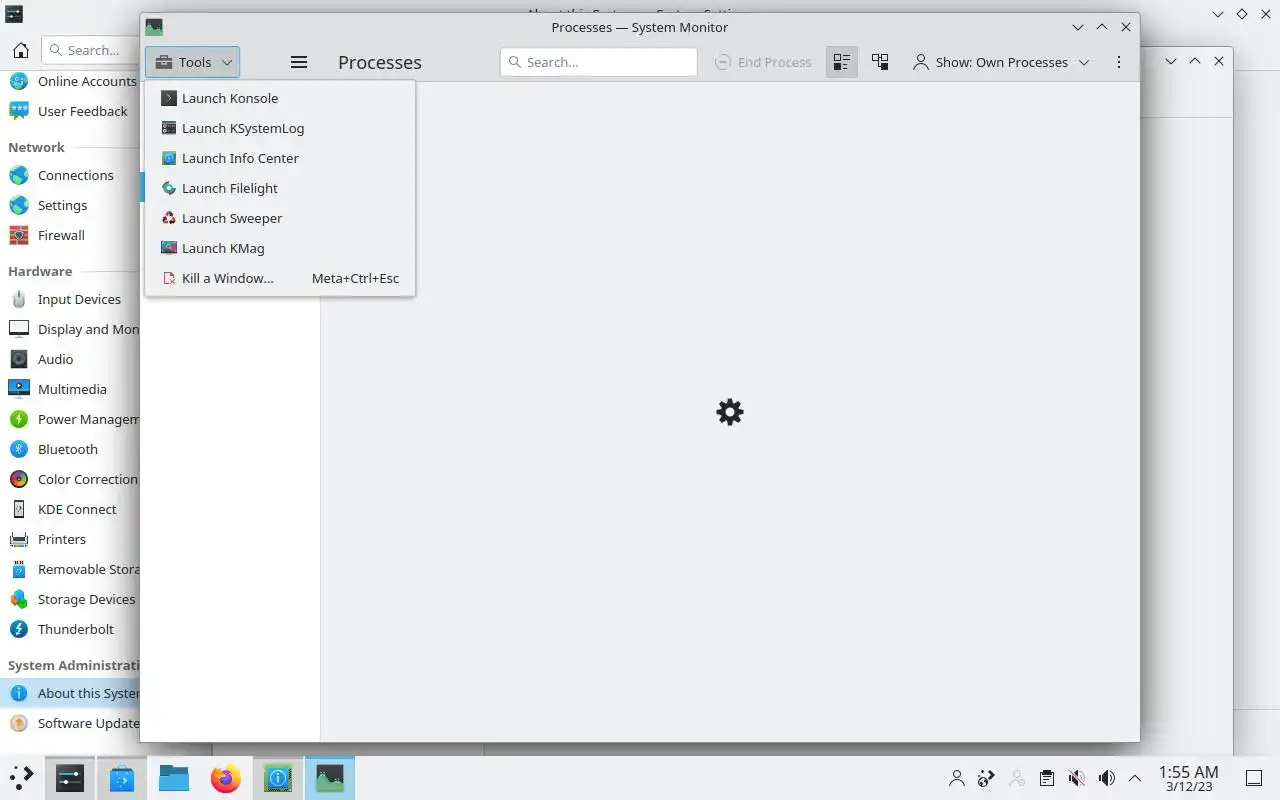Choose Launch Info Center
1280x800 pixels.
tap(280, 158)
